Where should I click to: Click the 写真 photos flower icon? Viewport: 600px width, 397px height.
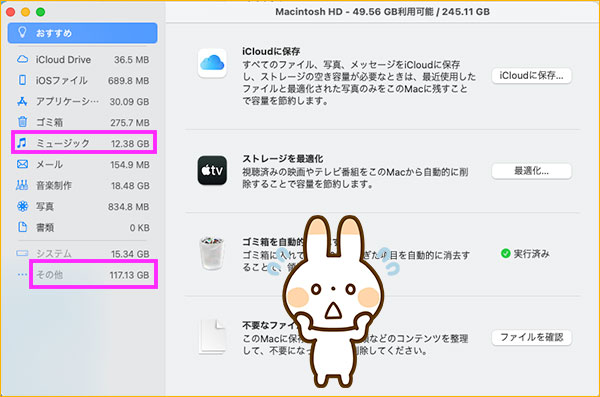click(x=23, y=206)
